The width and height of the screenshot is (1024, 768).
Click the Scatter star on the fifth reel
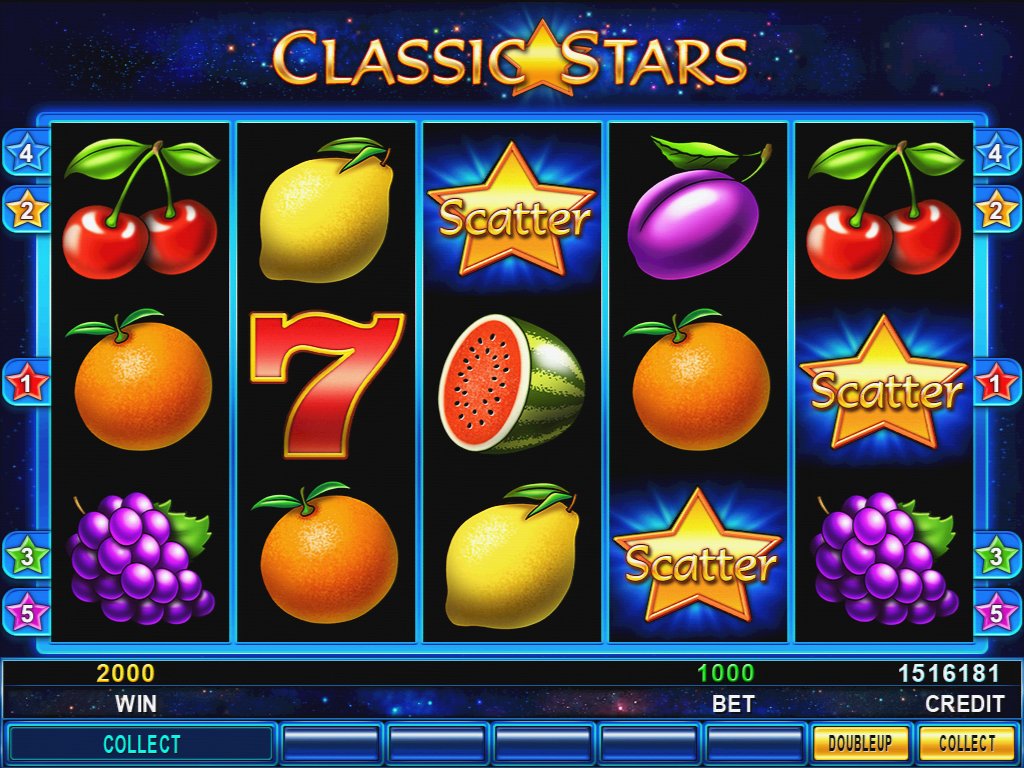tap(884, 383)
